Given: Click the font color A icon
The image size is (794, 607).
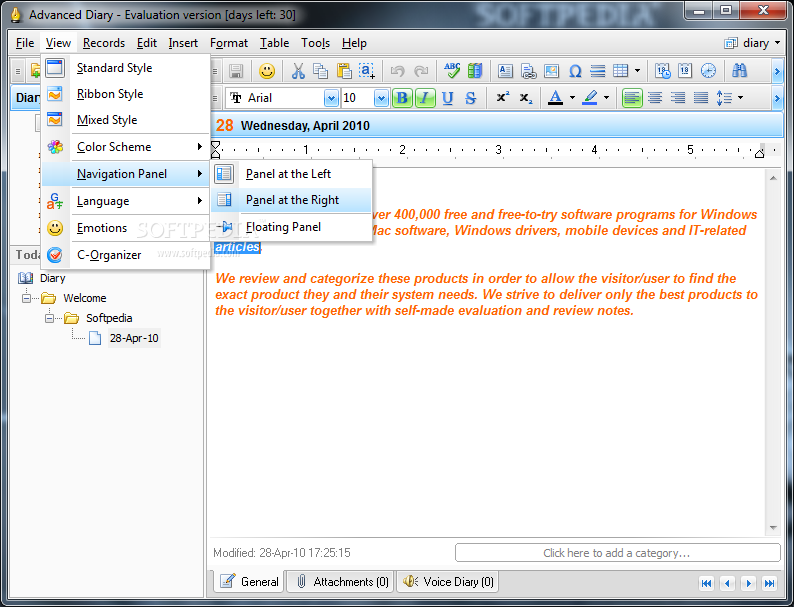Looking at the screenshot, I should pos(555,98).
